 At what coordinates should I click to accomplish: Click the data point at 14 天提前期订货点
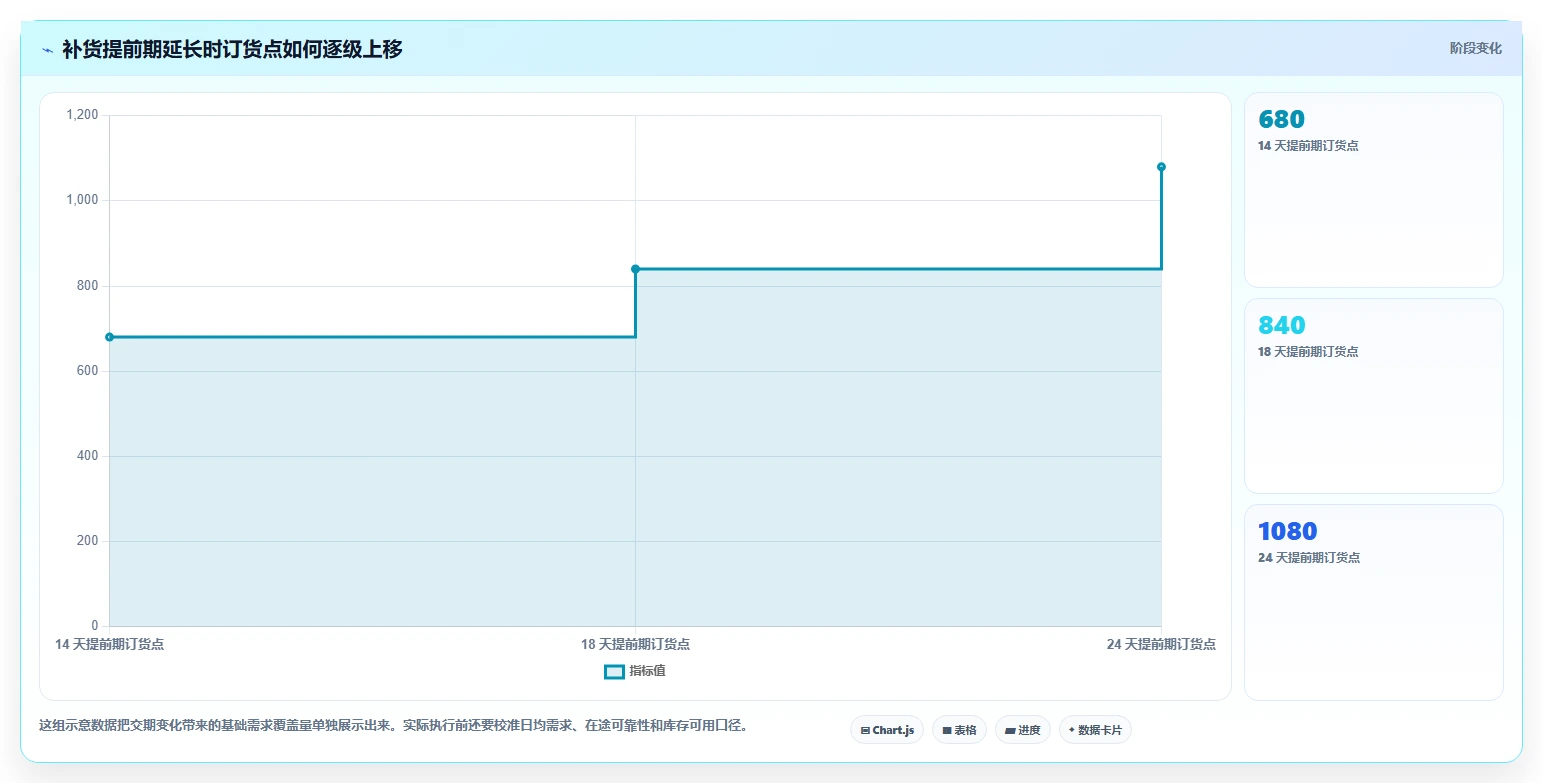click(109, 337)
